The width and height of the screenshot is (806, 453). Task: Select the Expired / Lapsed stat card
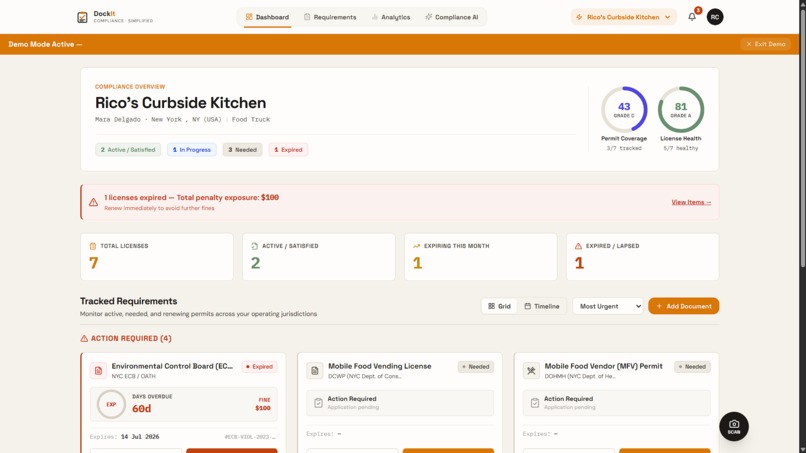coord(643,257)
